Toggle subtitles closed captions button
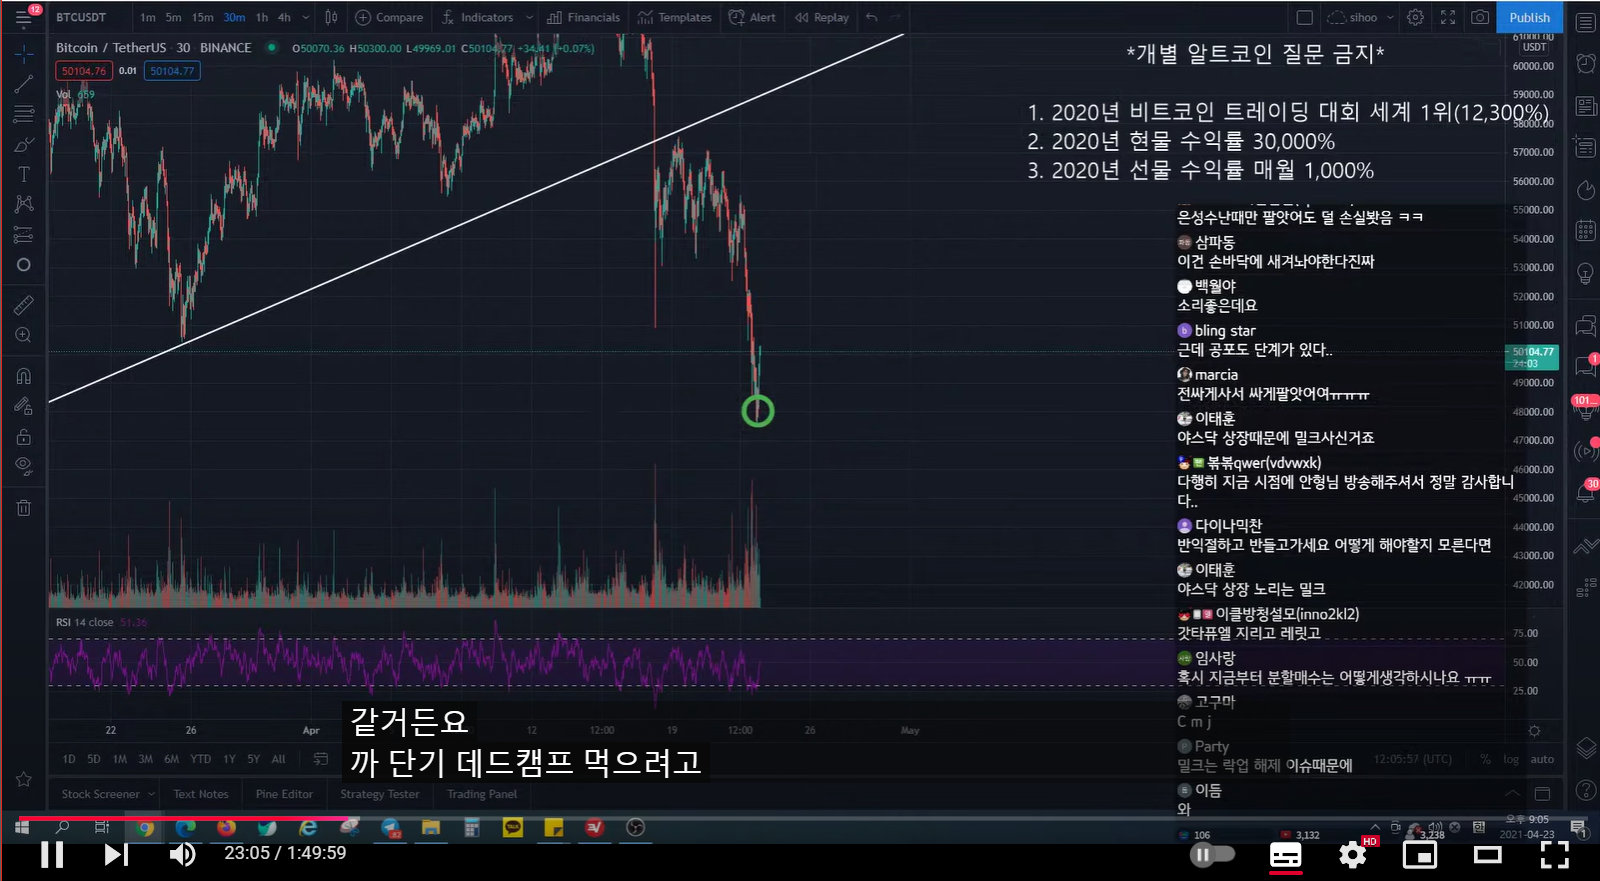This screenshot has height=881, width=1600. [x=1286, y=855]
